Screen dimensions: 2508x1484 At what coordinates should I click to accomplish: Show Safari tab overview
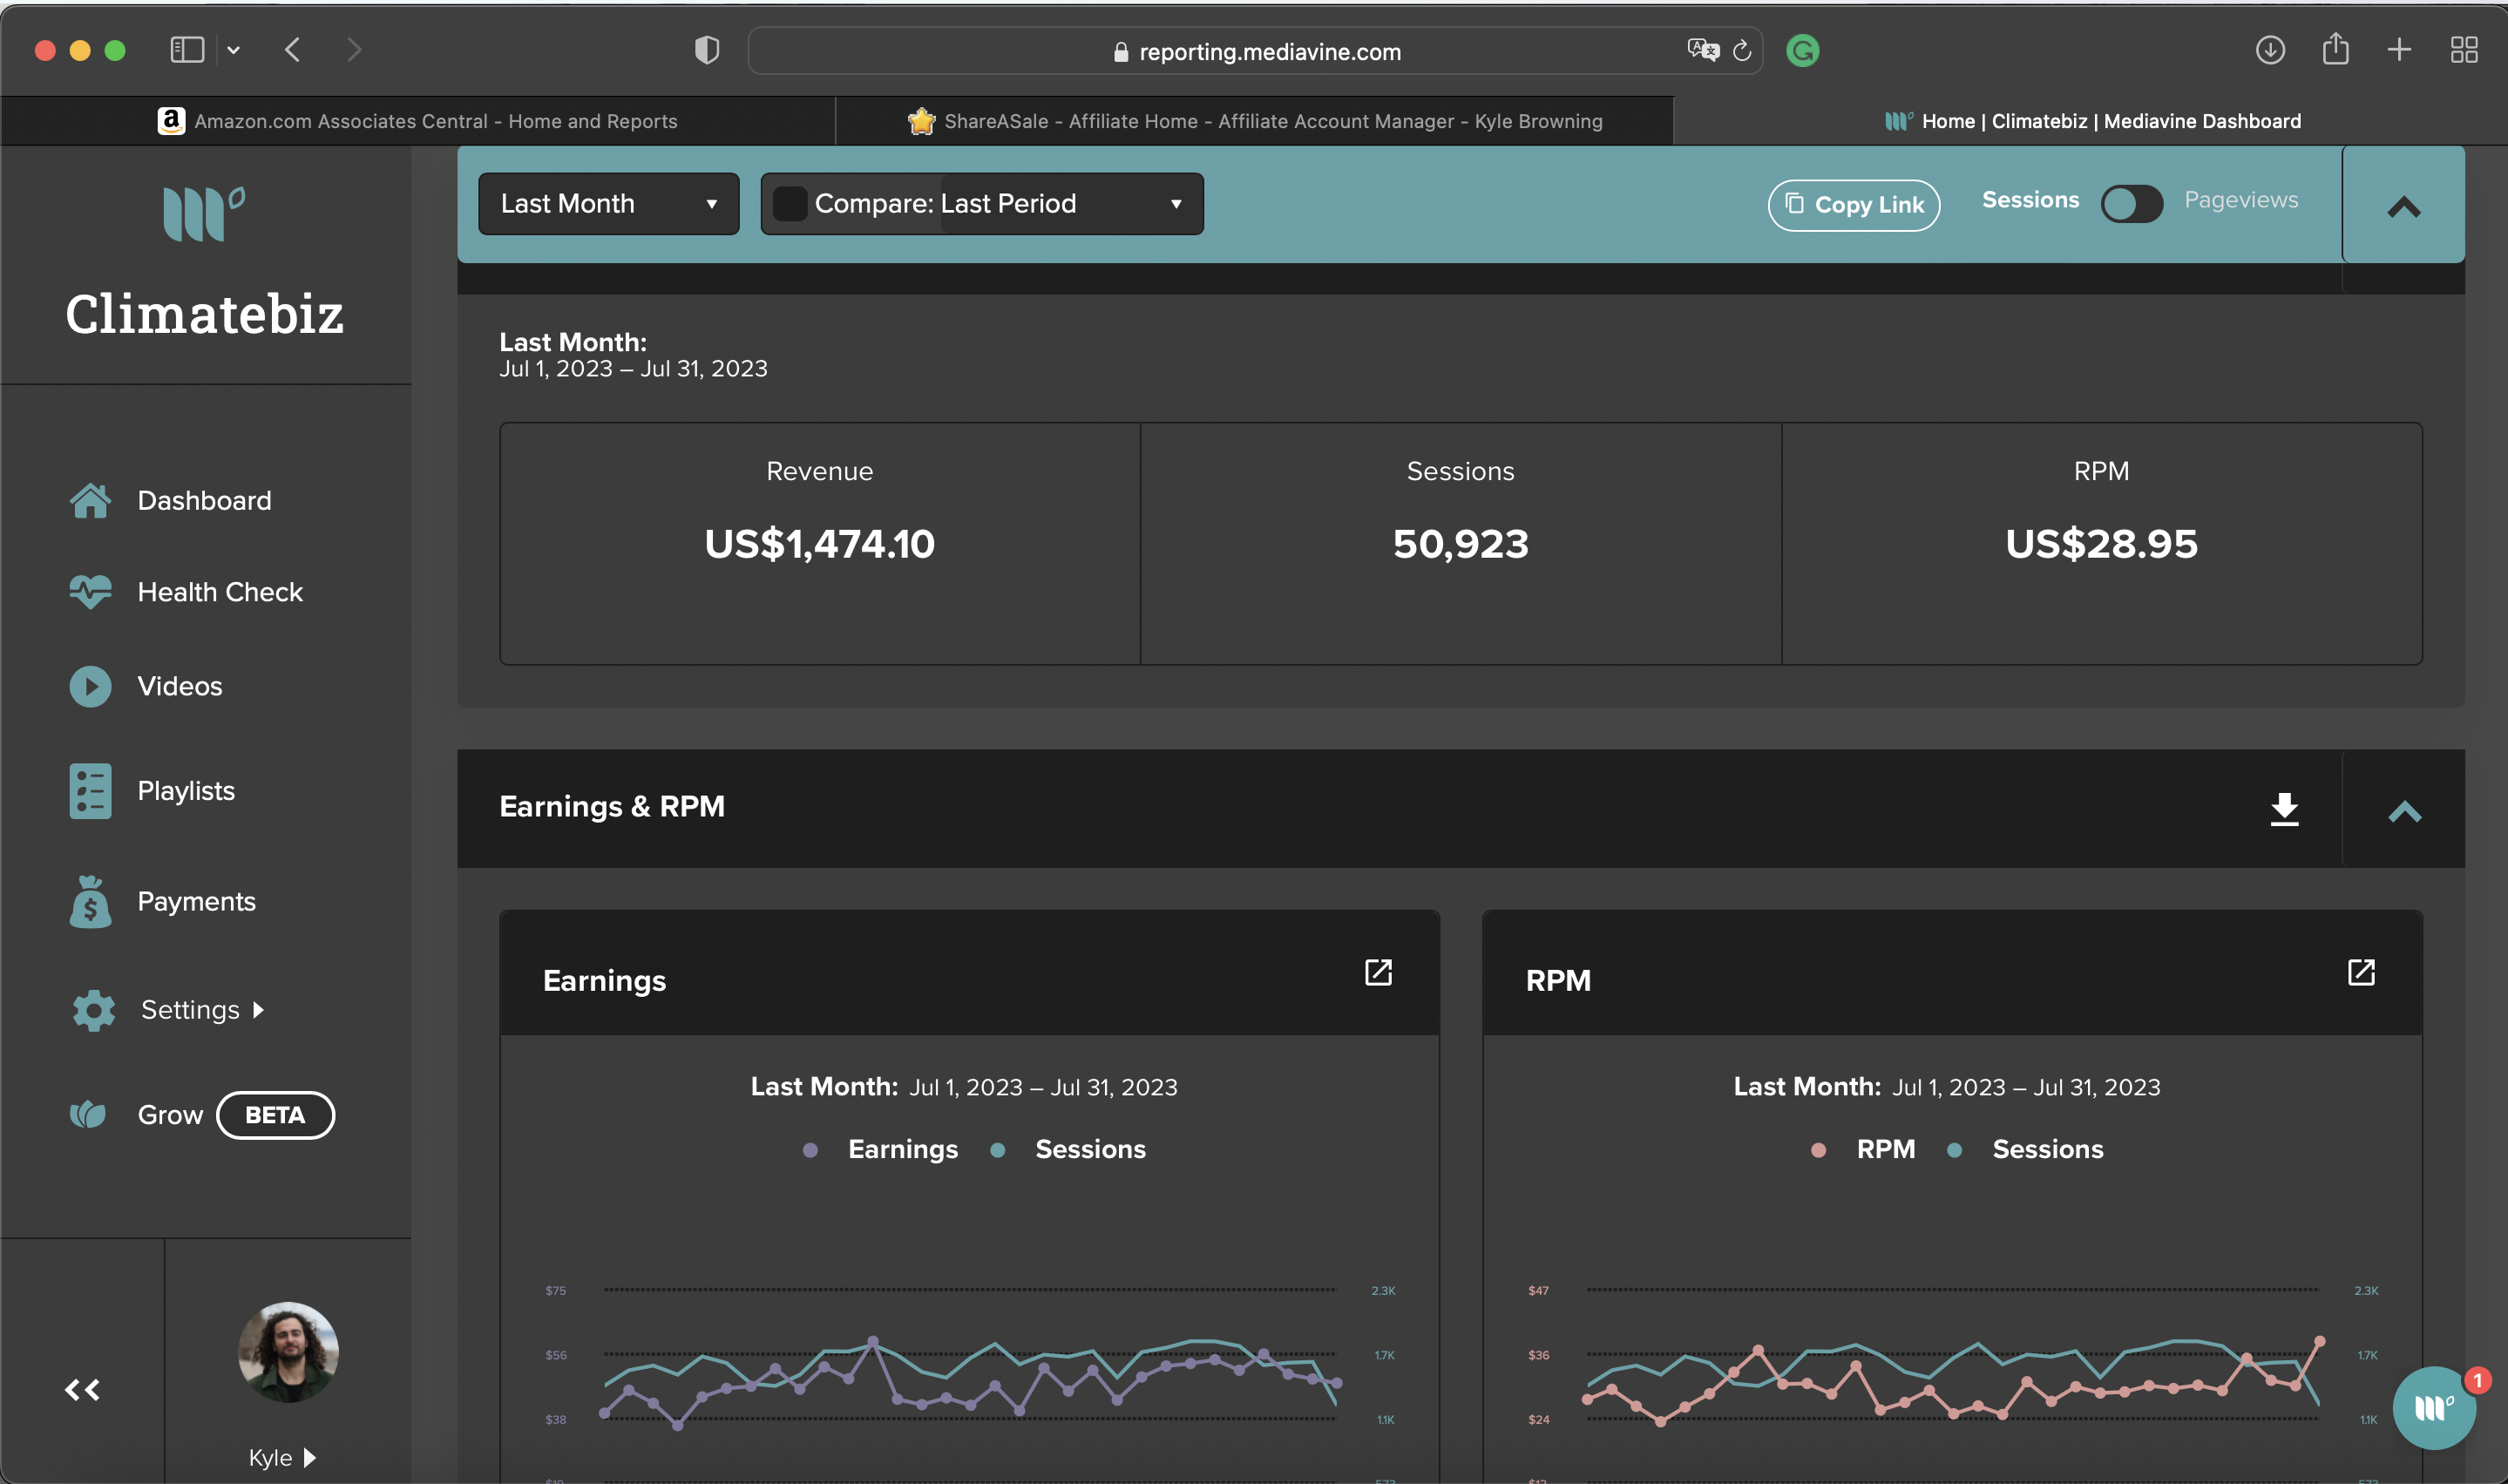click(2464, 50)
